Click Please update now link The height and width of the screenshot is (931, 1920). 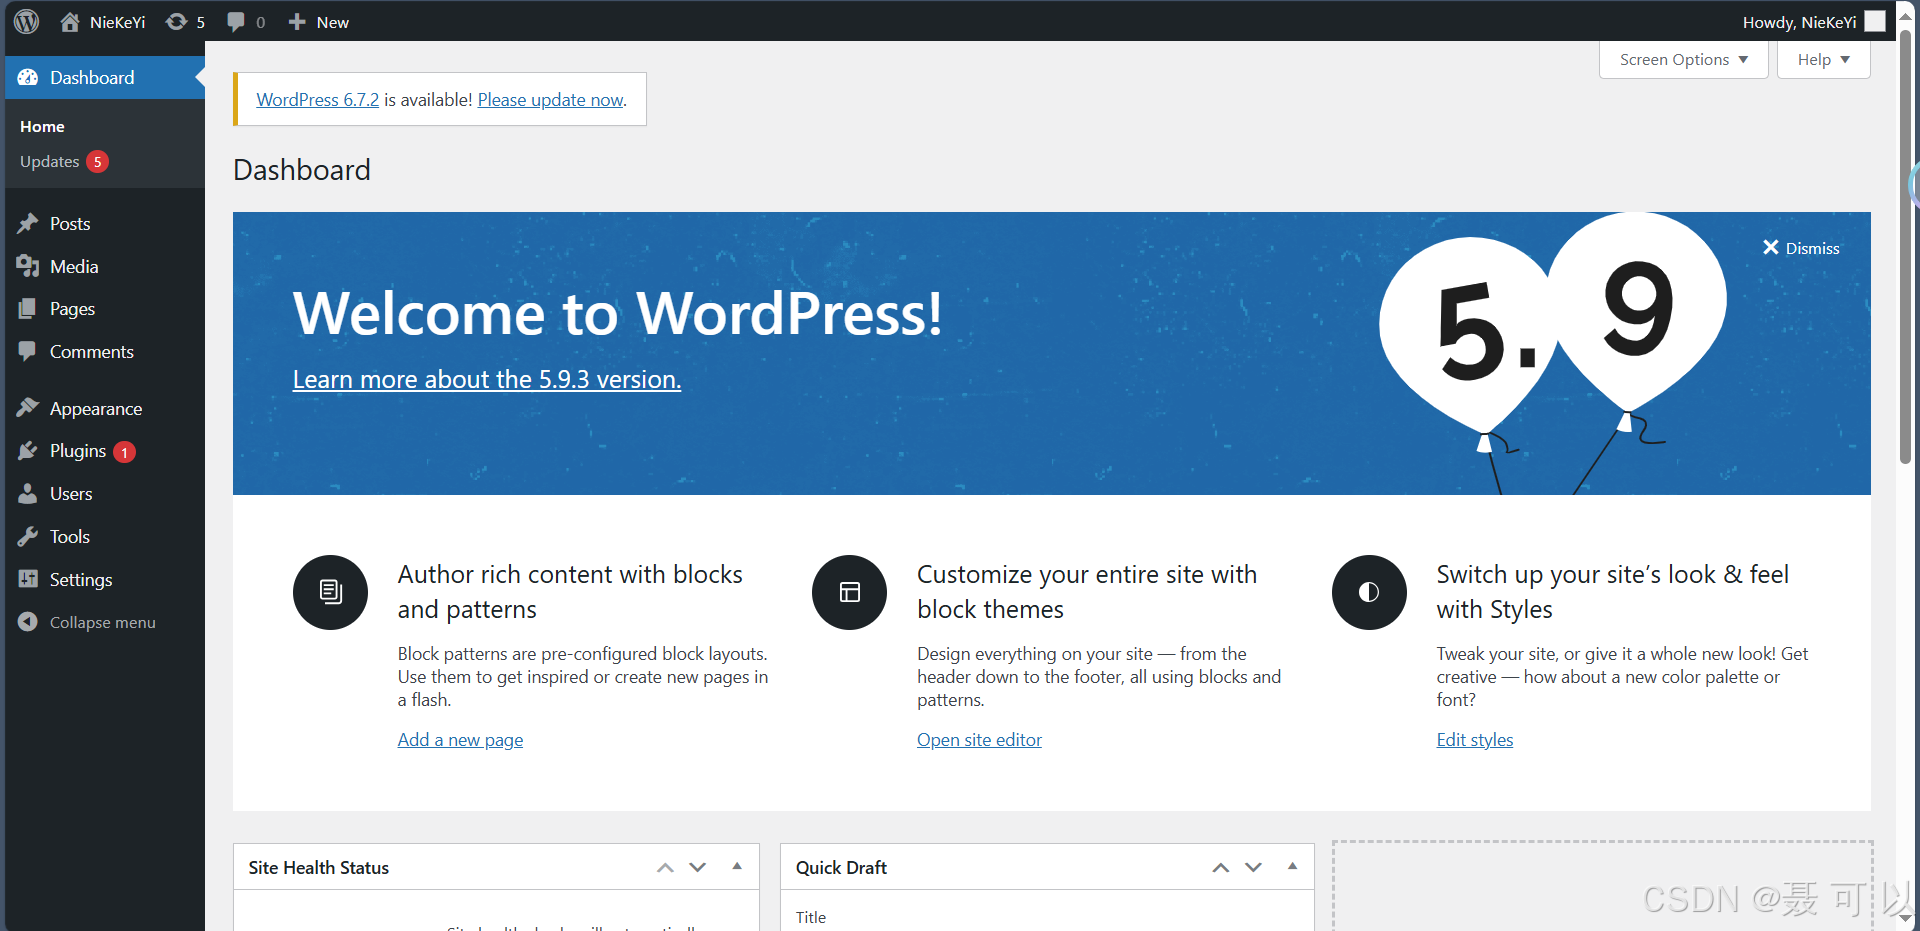550,99
